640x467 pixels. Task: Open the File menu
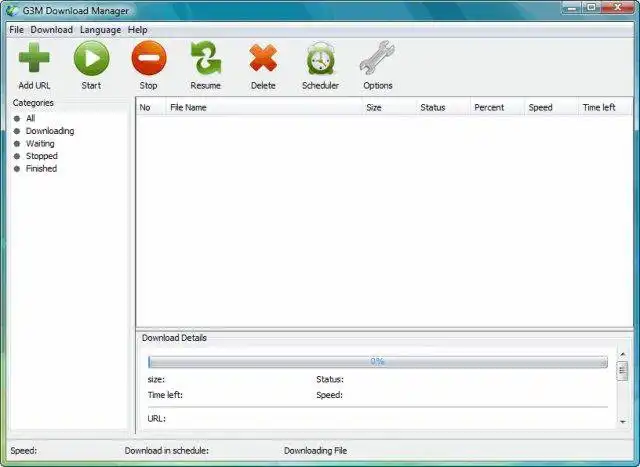click(x=16, y=30)
